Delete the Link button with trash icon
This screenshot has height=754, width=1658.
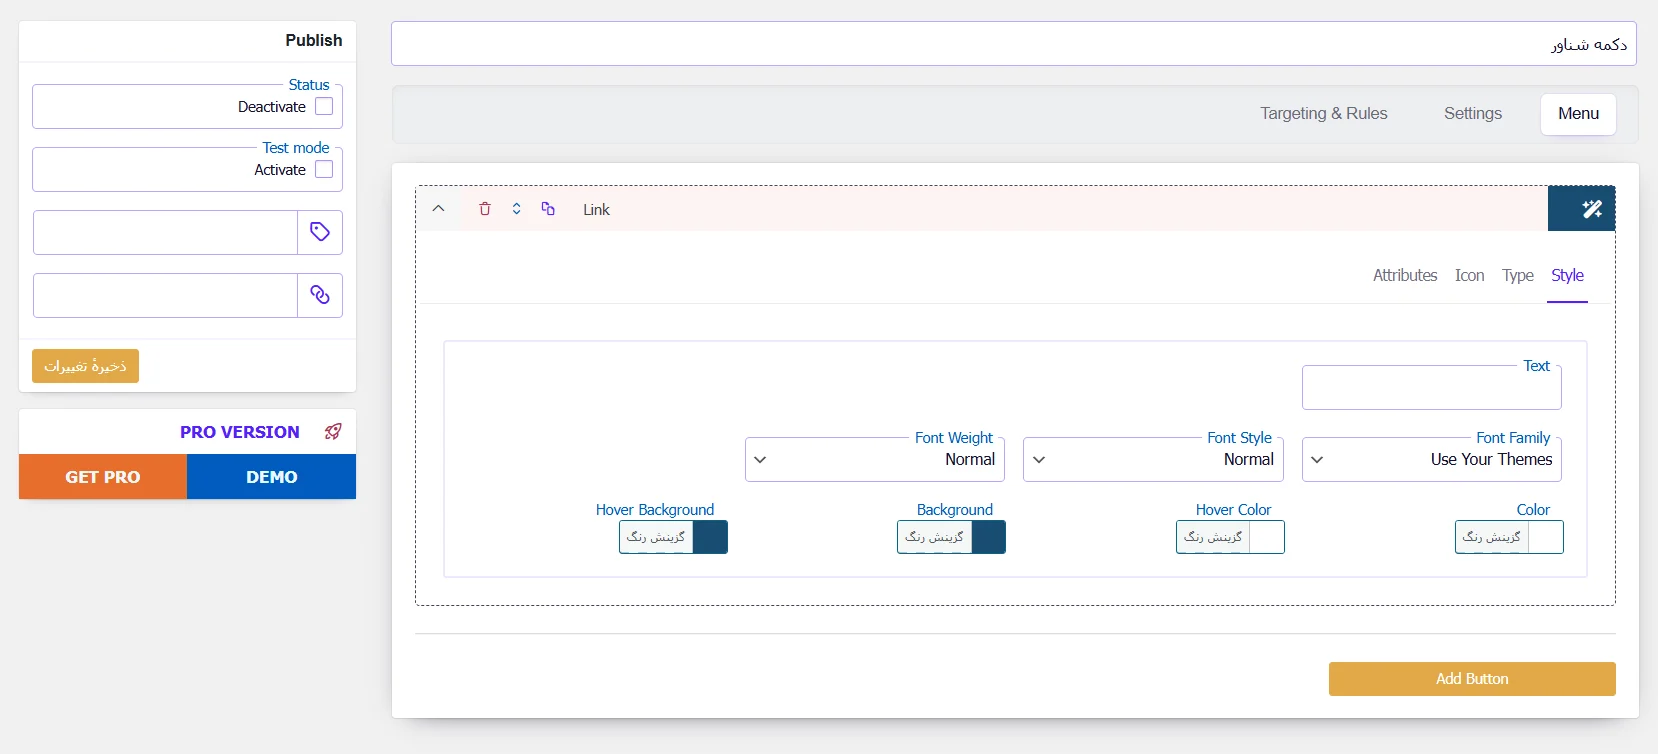[x=485, y=209]
